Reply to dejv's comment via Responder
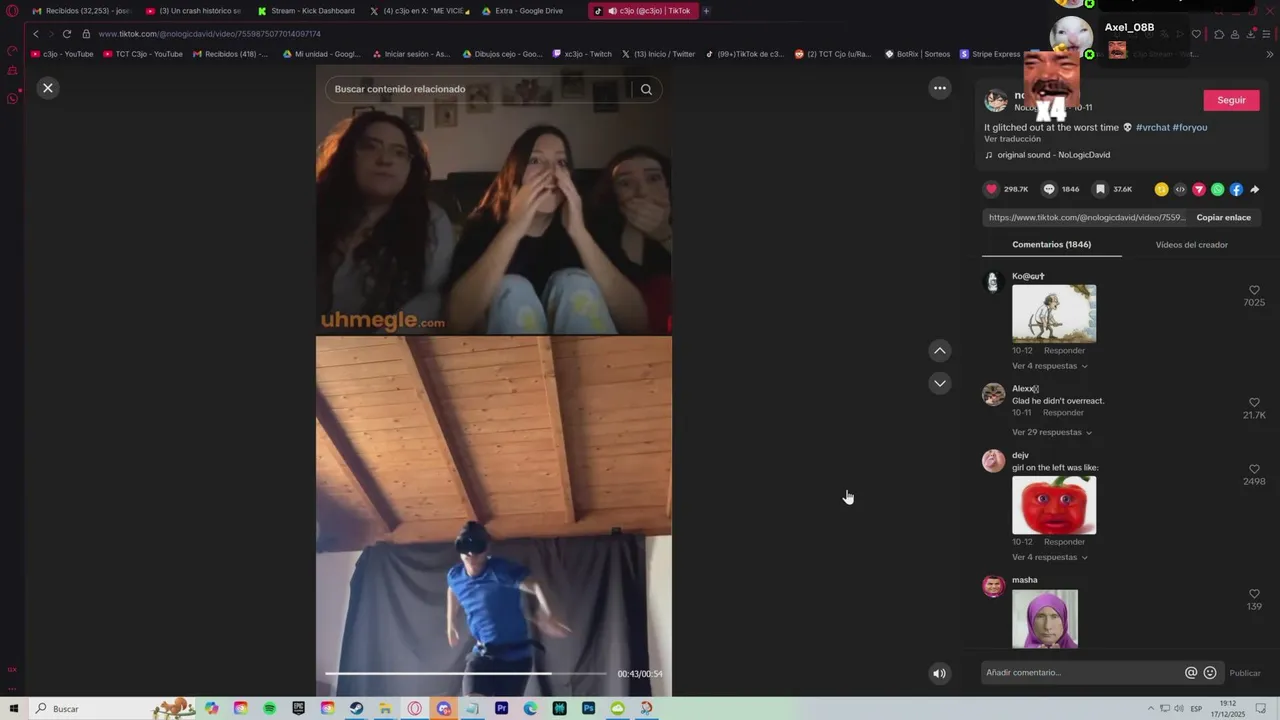This screenshot has height=720, width=1280. pos(1064,542)
